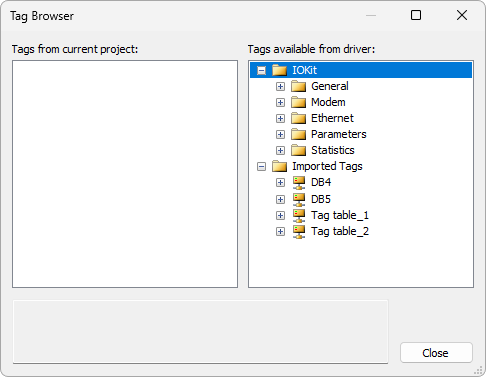Select the General tree label
The height and width of the screenshot is (377, 486).
pos(330,86)
